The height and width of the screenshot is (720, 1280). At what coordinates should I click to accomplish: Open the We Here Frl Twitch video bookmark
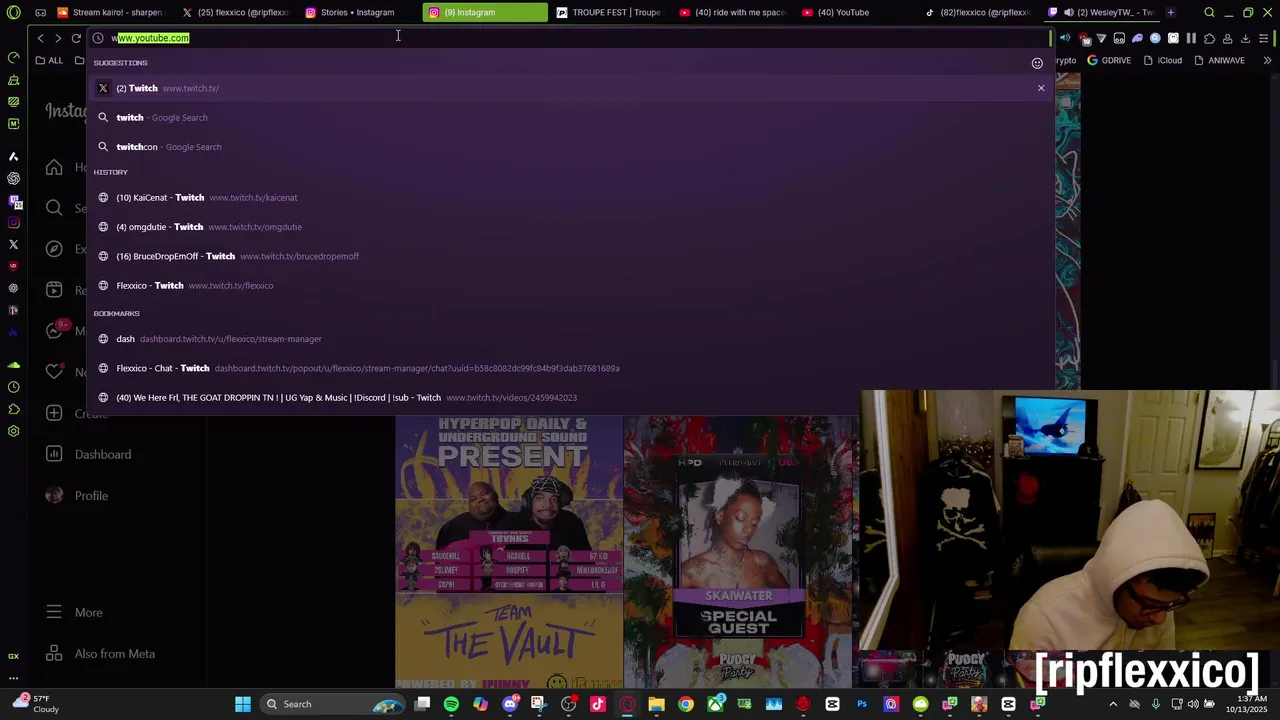click(x=570, y=397)
